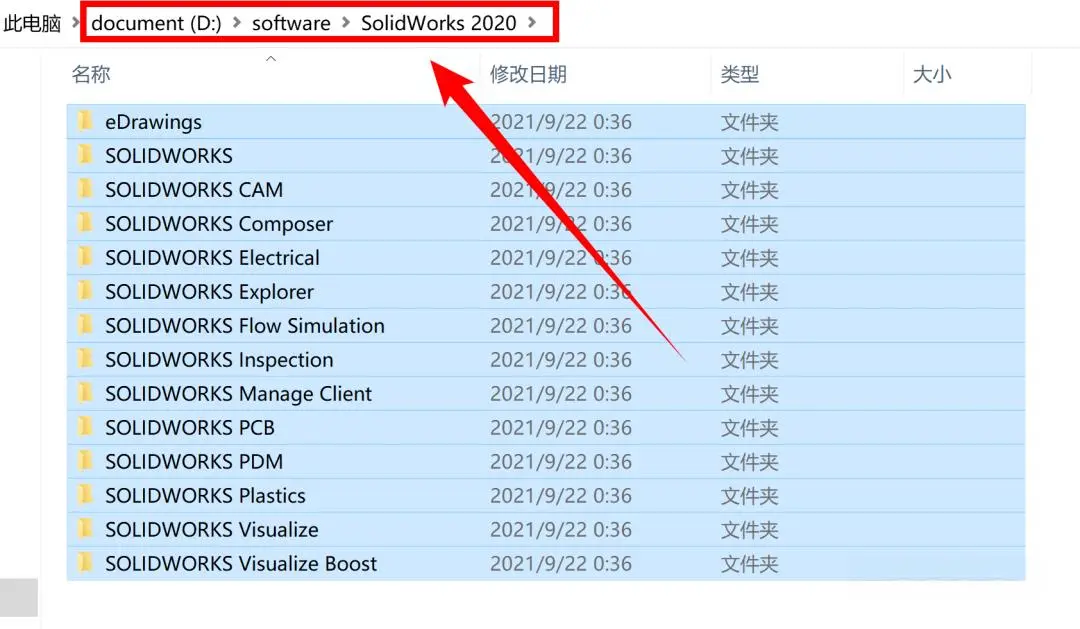Toggle sort direction arrow above 名称
This screenshot has width=1080, height=629.
pyautogui.click(x=271, y=59)
